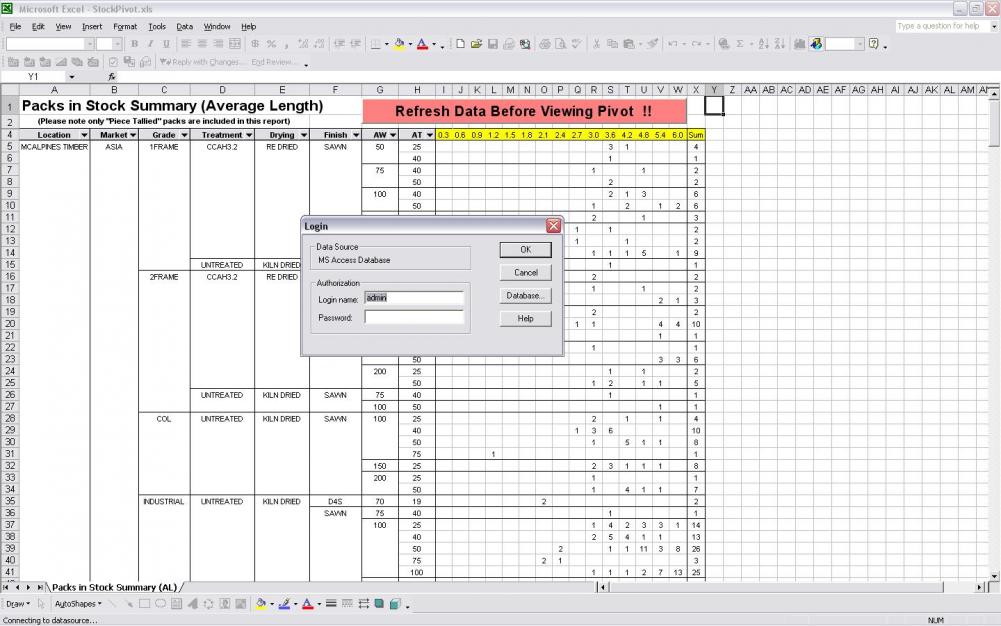1001x626 pixels.
Task: Toggle underline formatting in the toolbar
Action: pos(167,43)
